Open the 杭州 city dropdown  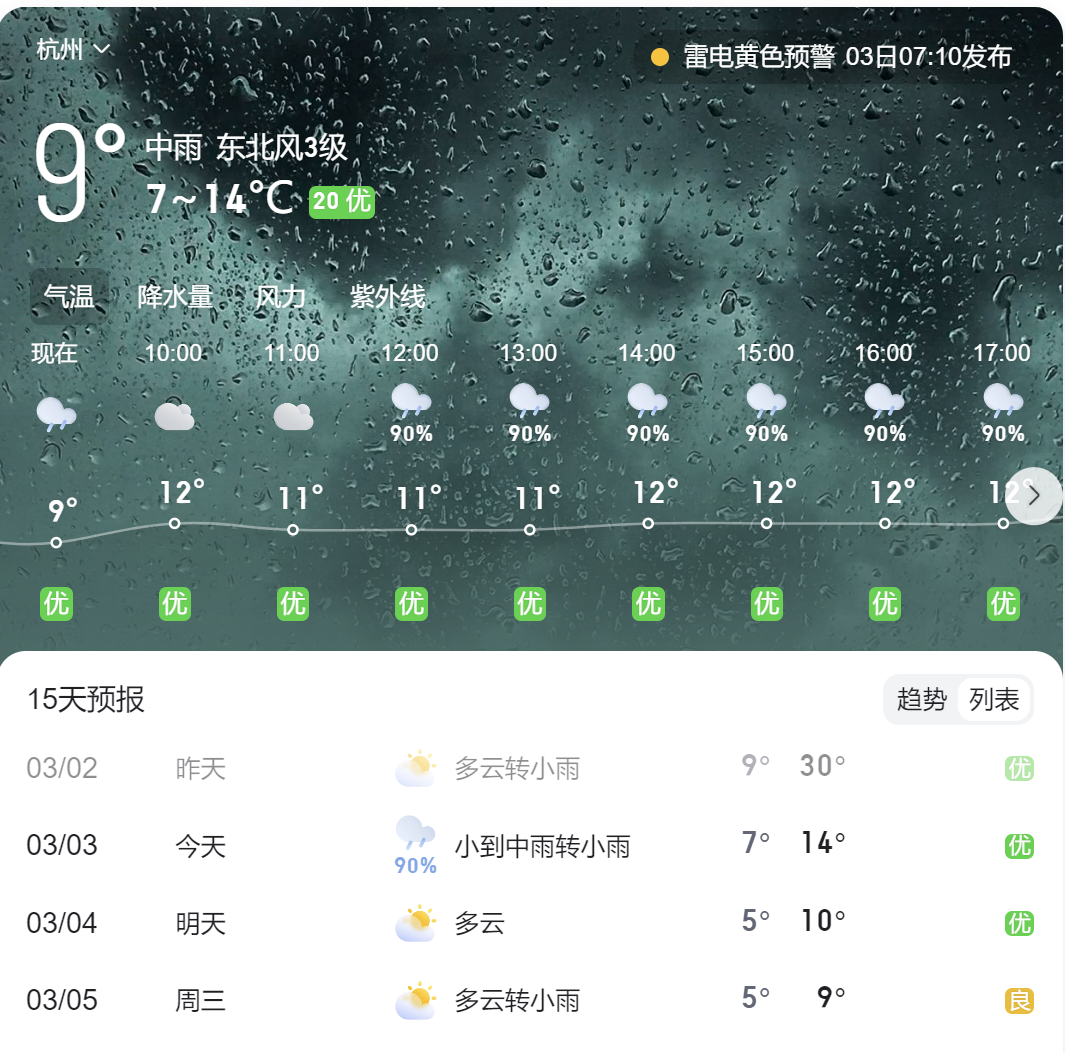click(73, 49)
